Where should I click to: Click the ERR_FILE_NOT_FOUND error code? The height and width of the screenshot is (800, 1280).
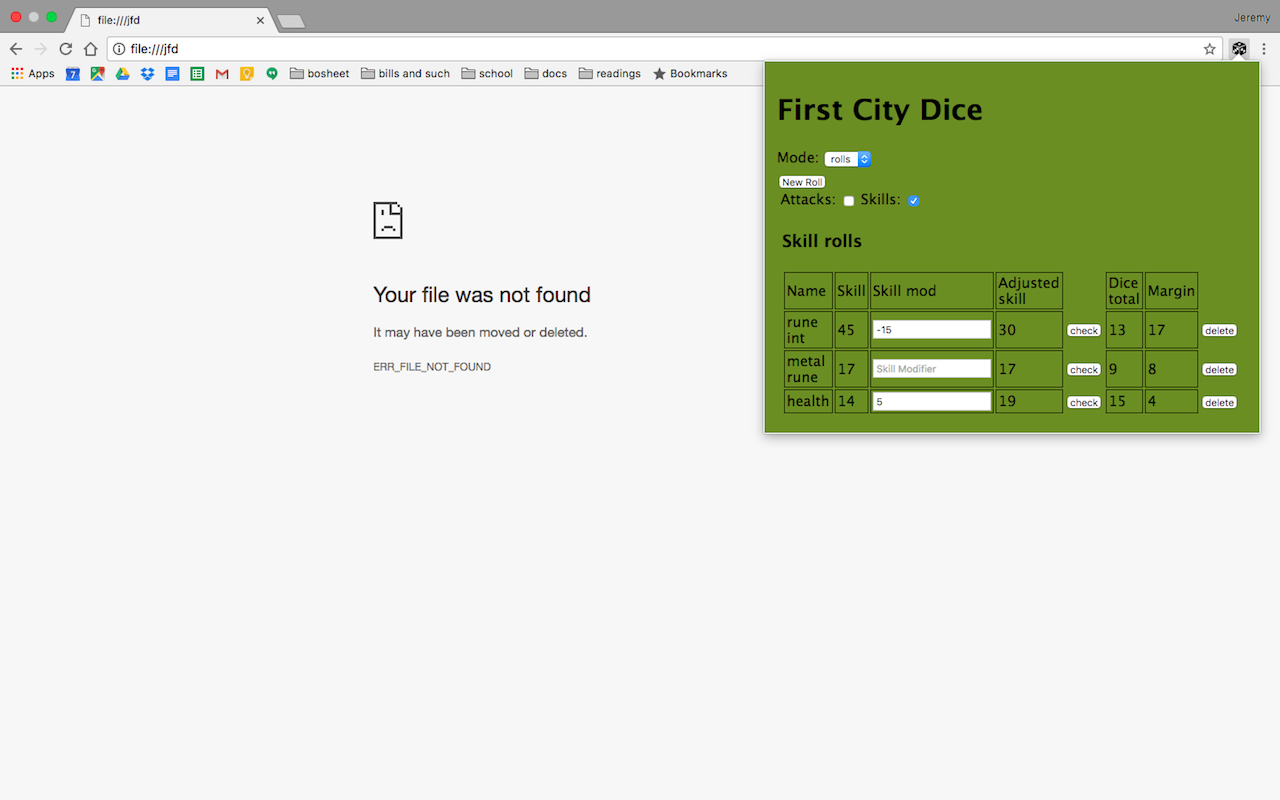pos(432,367)
